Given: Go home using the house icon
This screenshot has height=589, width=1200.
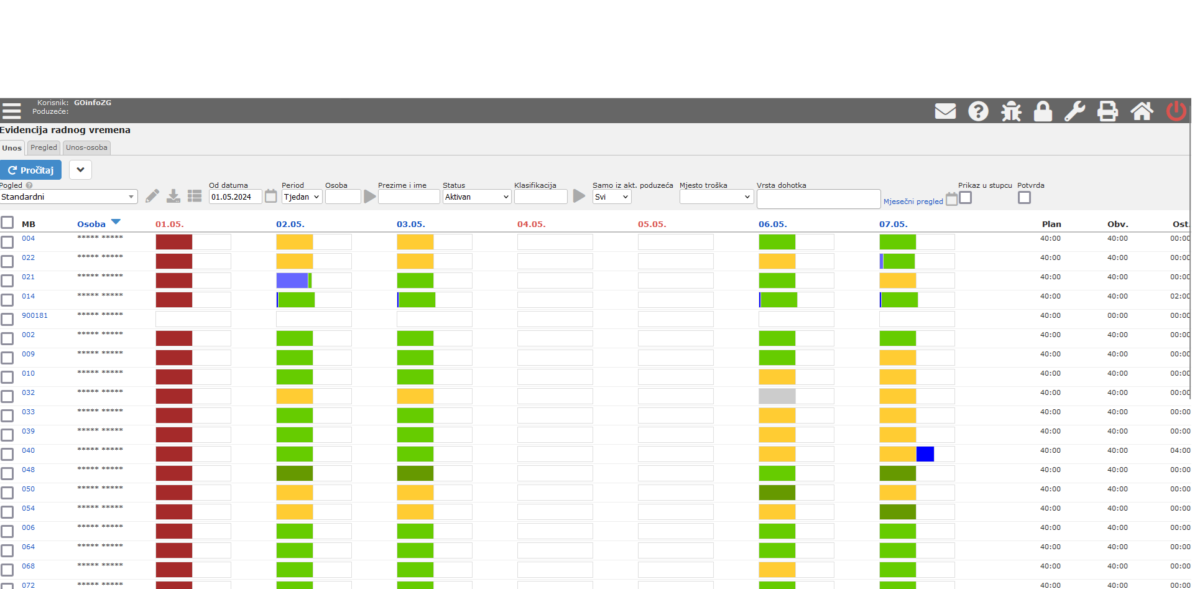Looking at the screenshot, I should pyautogui.click(x=1141, y=111).
